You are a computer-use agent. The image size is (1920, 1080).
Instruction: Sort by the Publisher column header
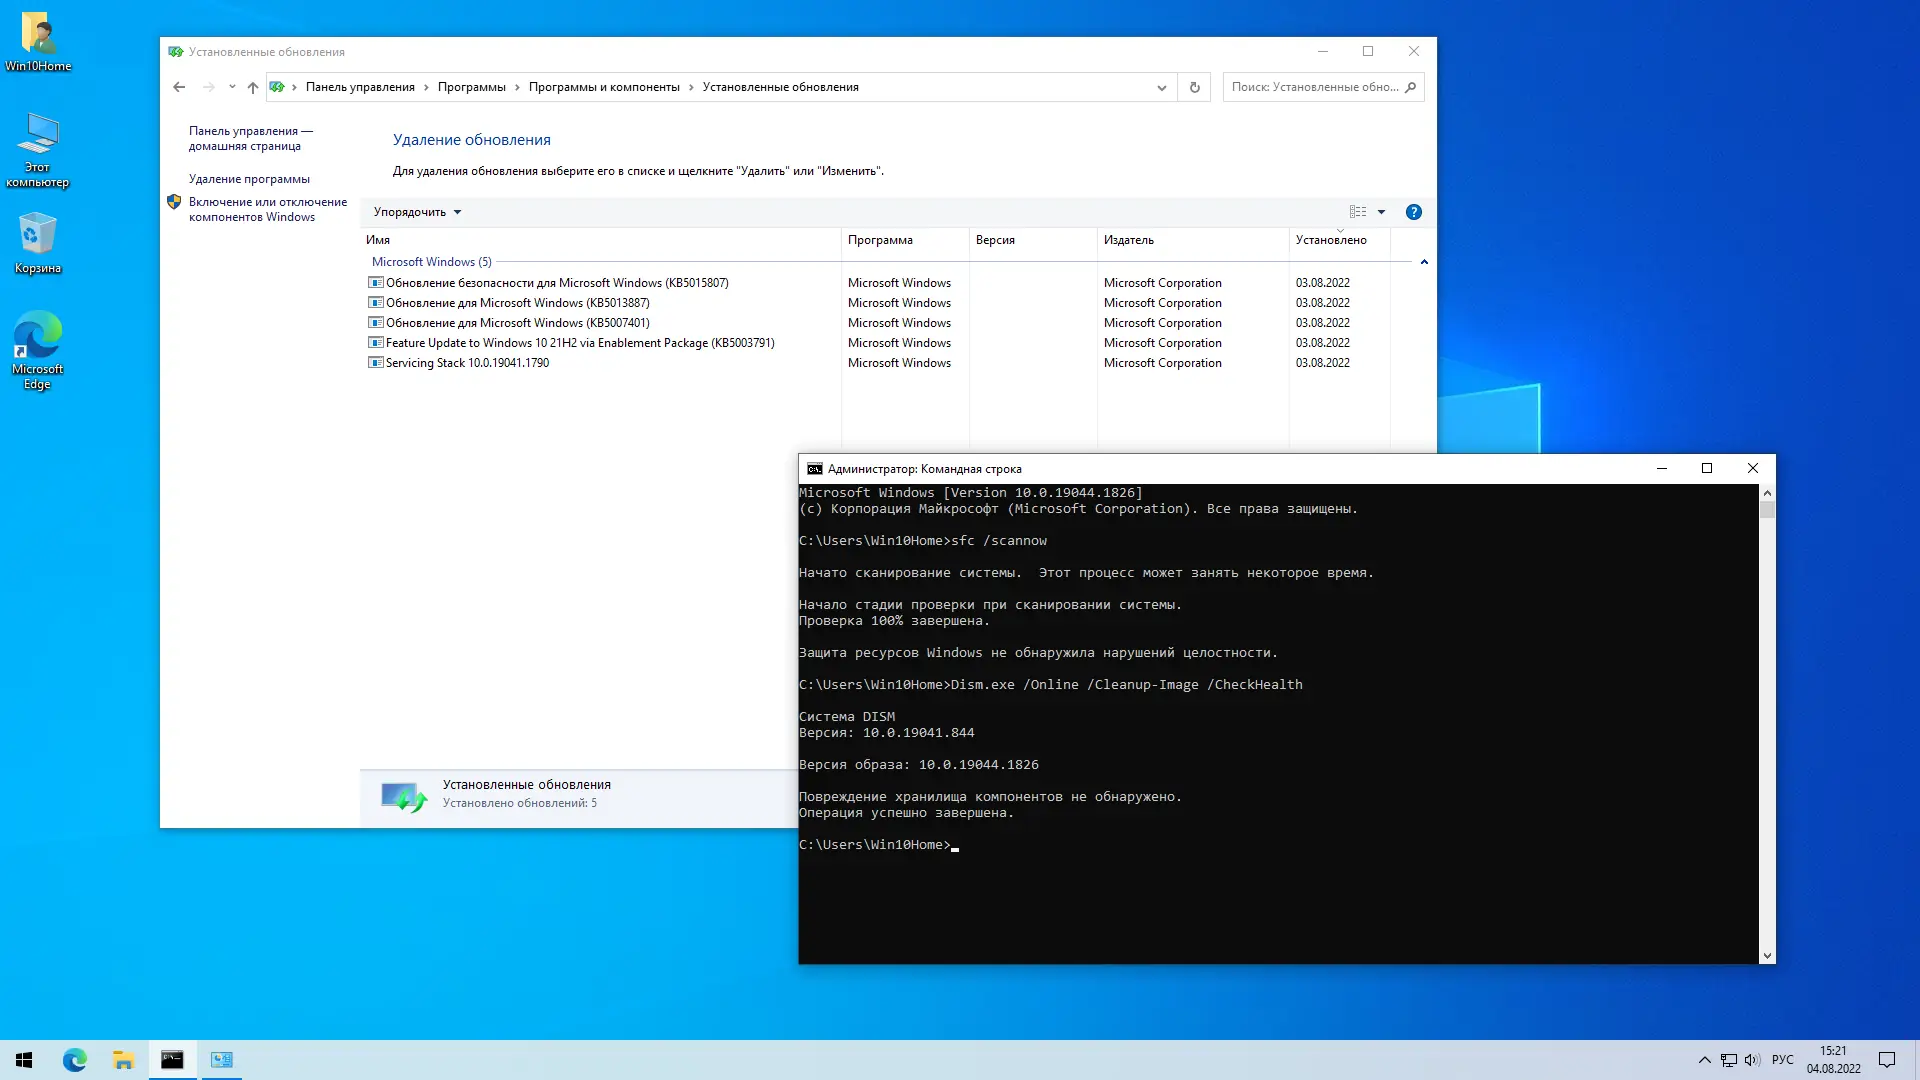pos(1129,240)
